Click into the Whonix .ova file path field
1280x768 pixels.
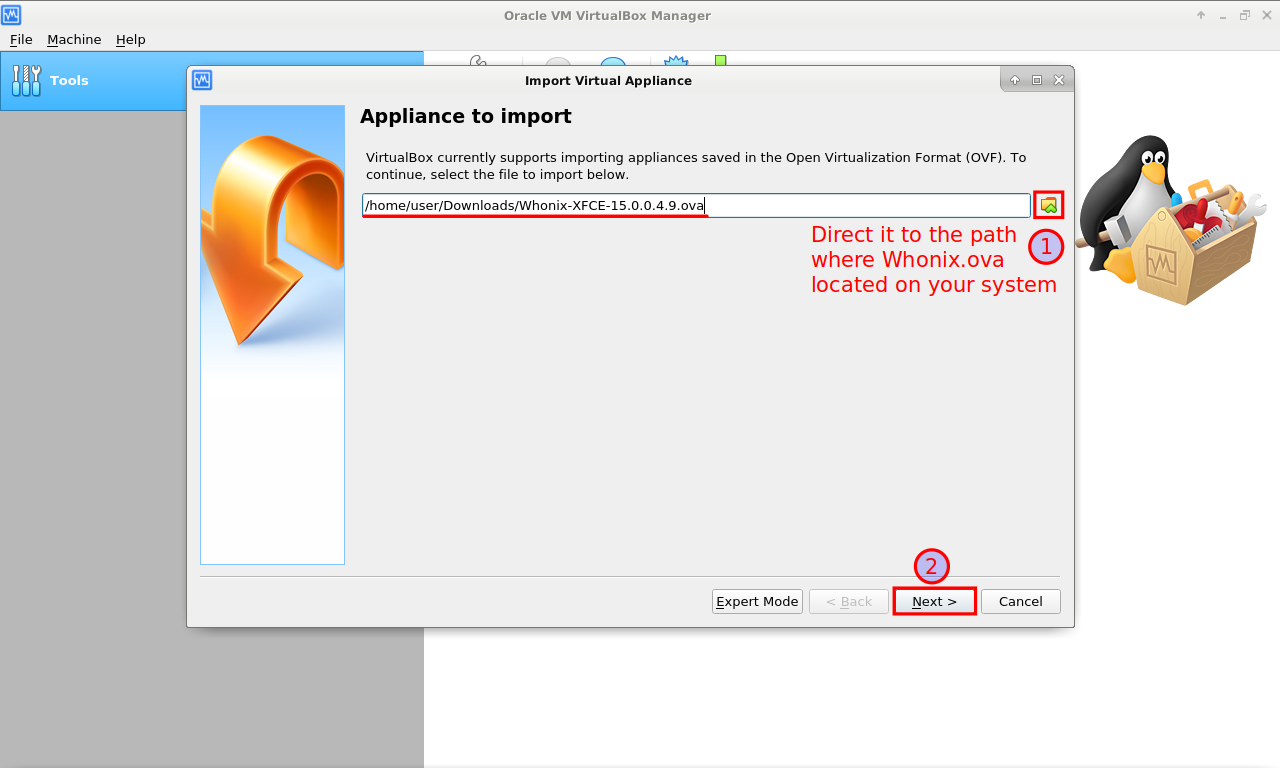[695, 205]
